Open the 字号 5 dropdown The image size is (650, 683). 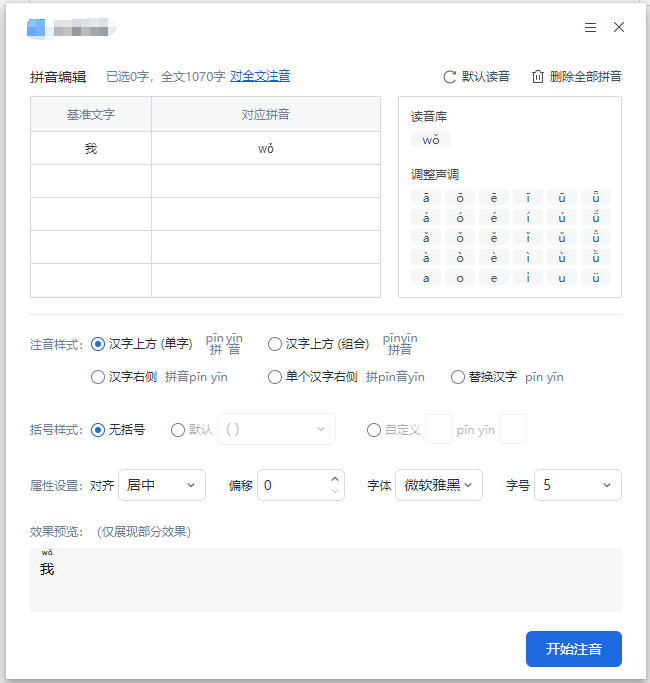pyautogui.click(x=578, y=485)
